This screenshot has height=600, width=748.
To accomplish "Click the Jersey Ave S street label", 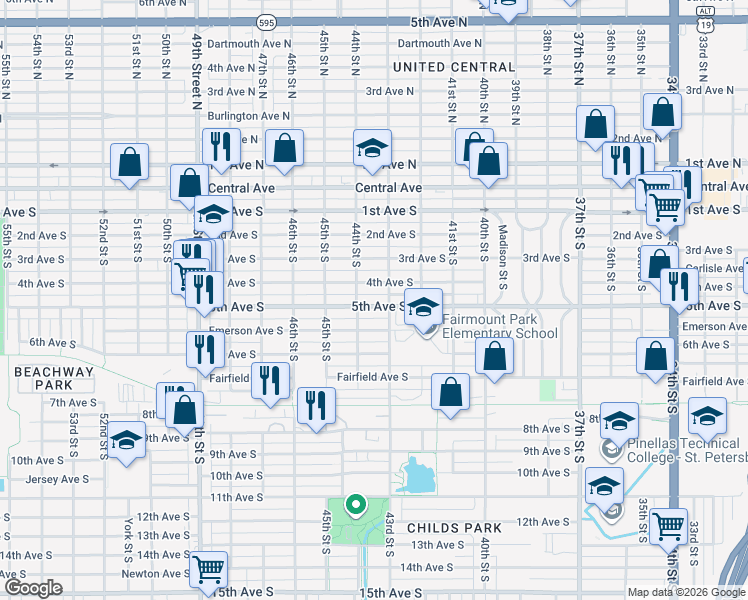I will click(57, 479).
